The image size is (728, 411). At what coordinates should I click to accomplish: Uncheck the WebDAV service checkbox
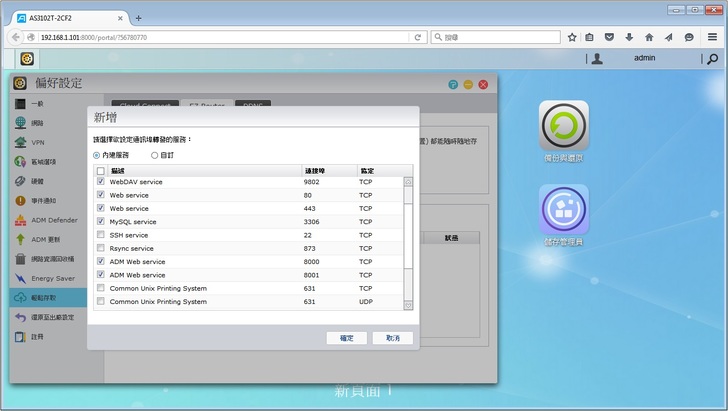point(100,182)
